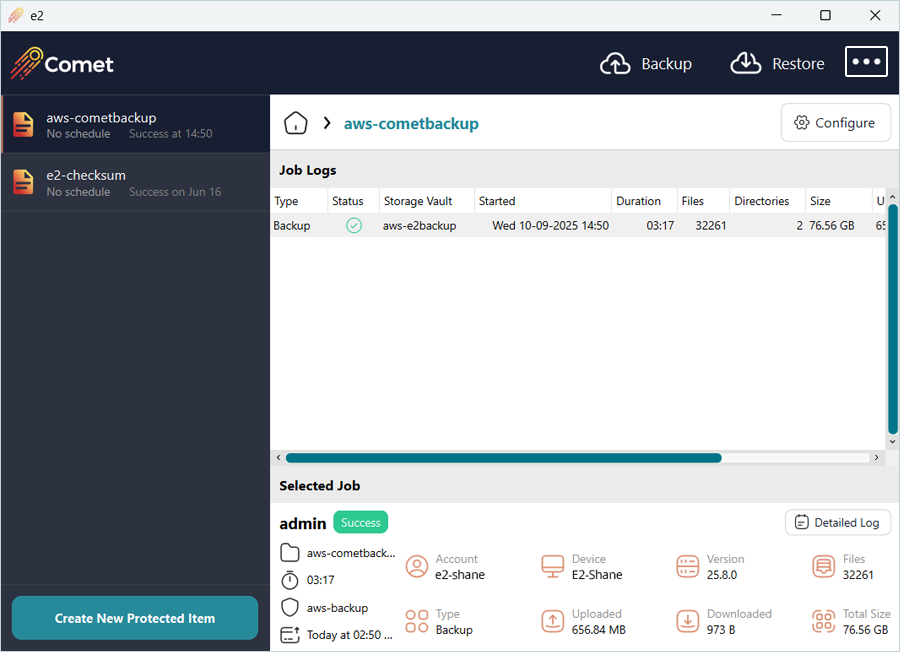Image resolution: width=900 pixels, height=652 pixels.
Task: Sort job logs by Storage Vault column
Action: tap(426, 201)
